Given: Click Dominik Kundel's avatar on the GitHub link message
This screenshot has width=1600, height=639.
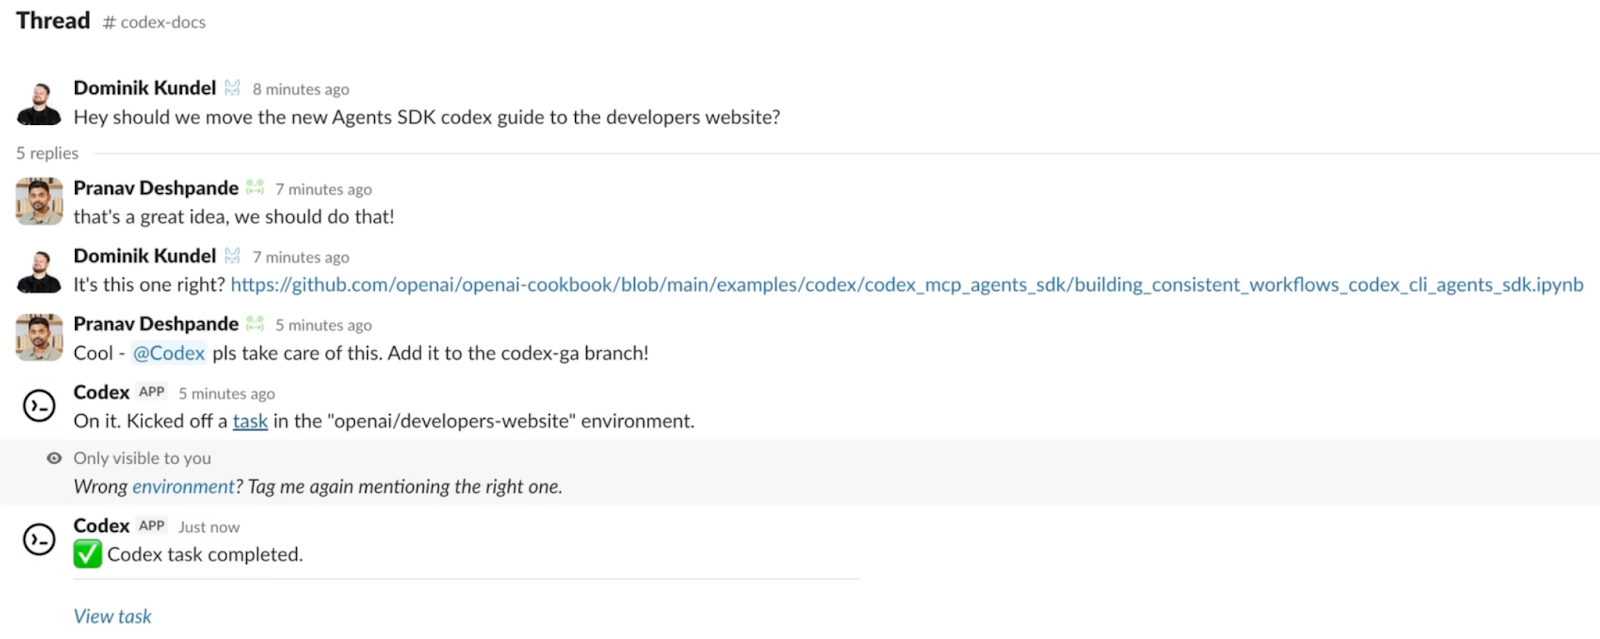Looking at the screenshot, I should tap(39, 270).
